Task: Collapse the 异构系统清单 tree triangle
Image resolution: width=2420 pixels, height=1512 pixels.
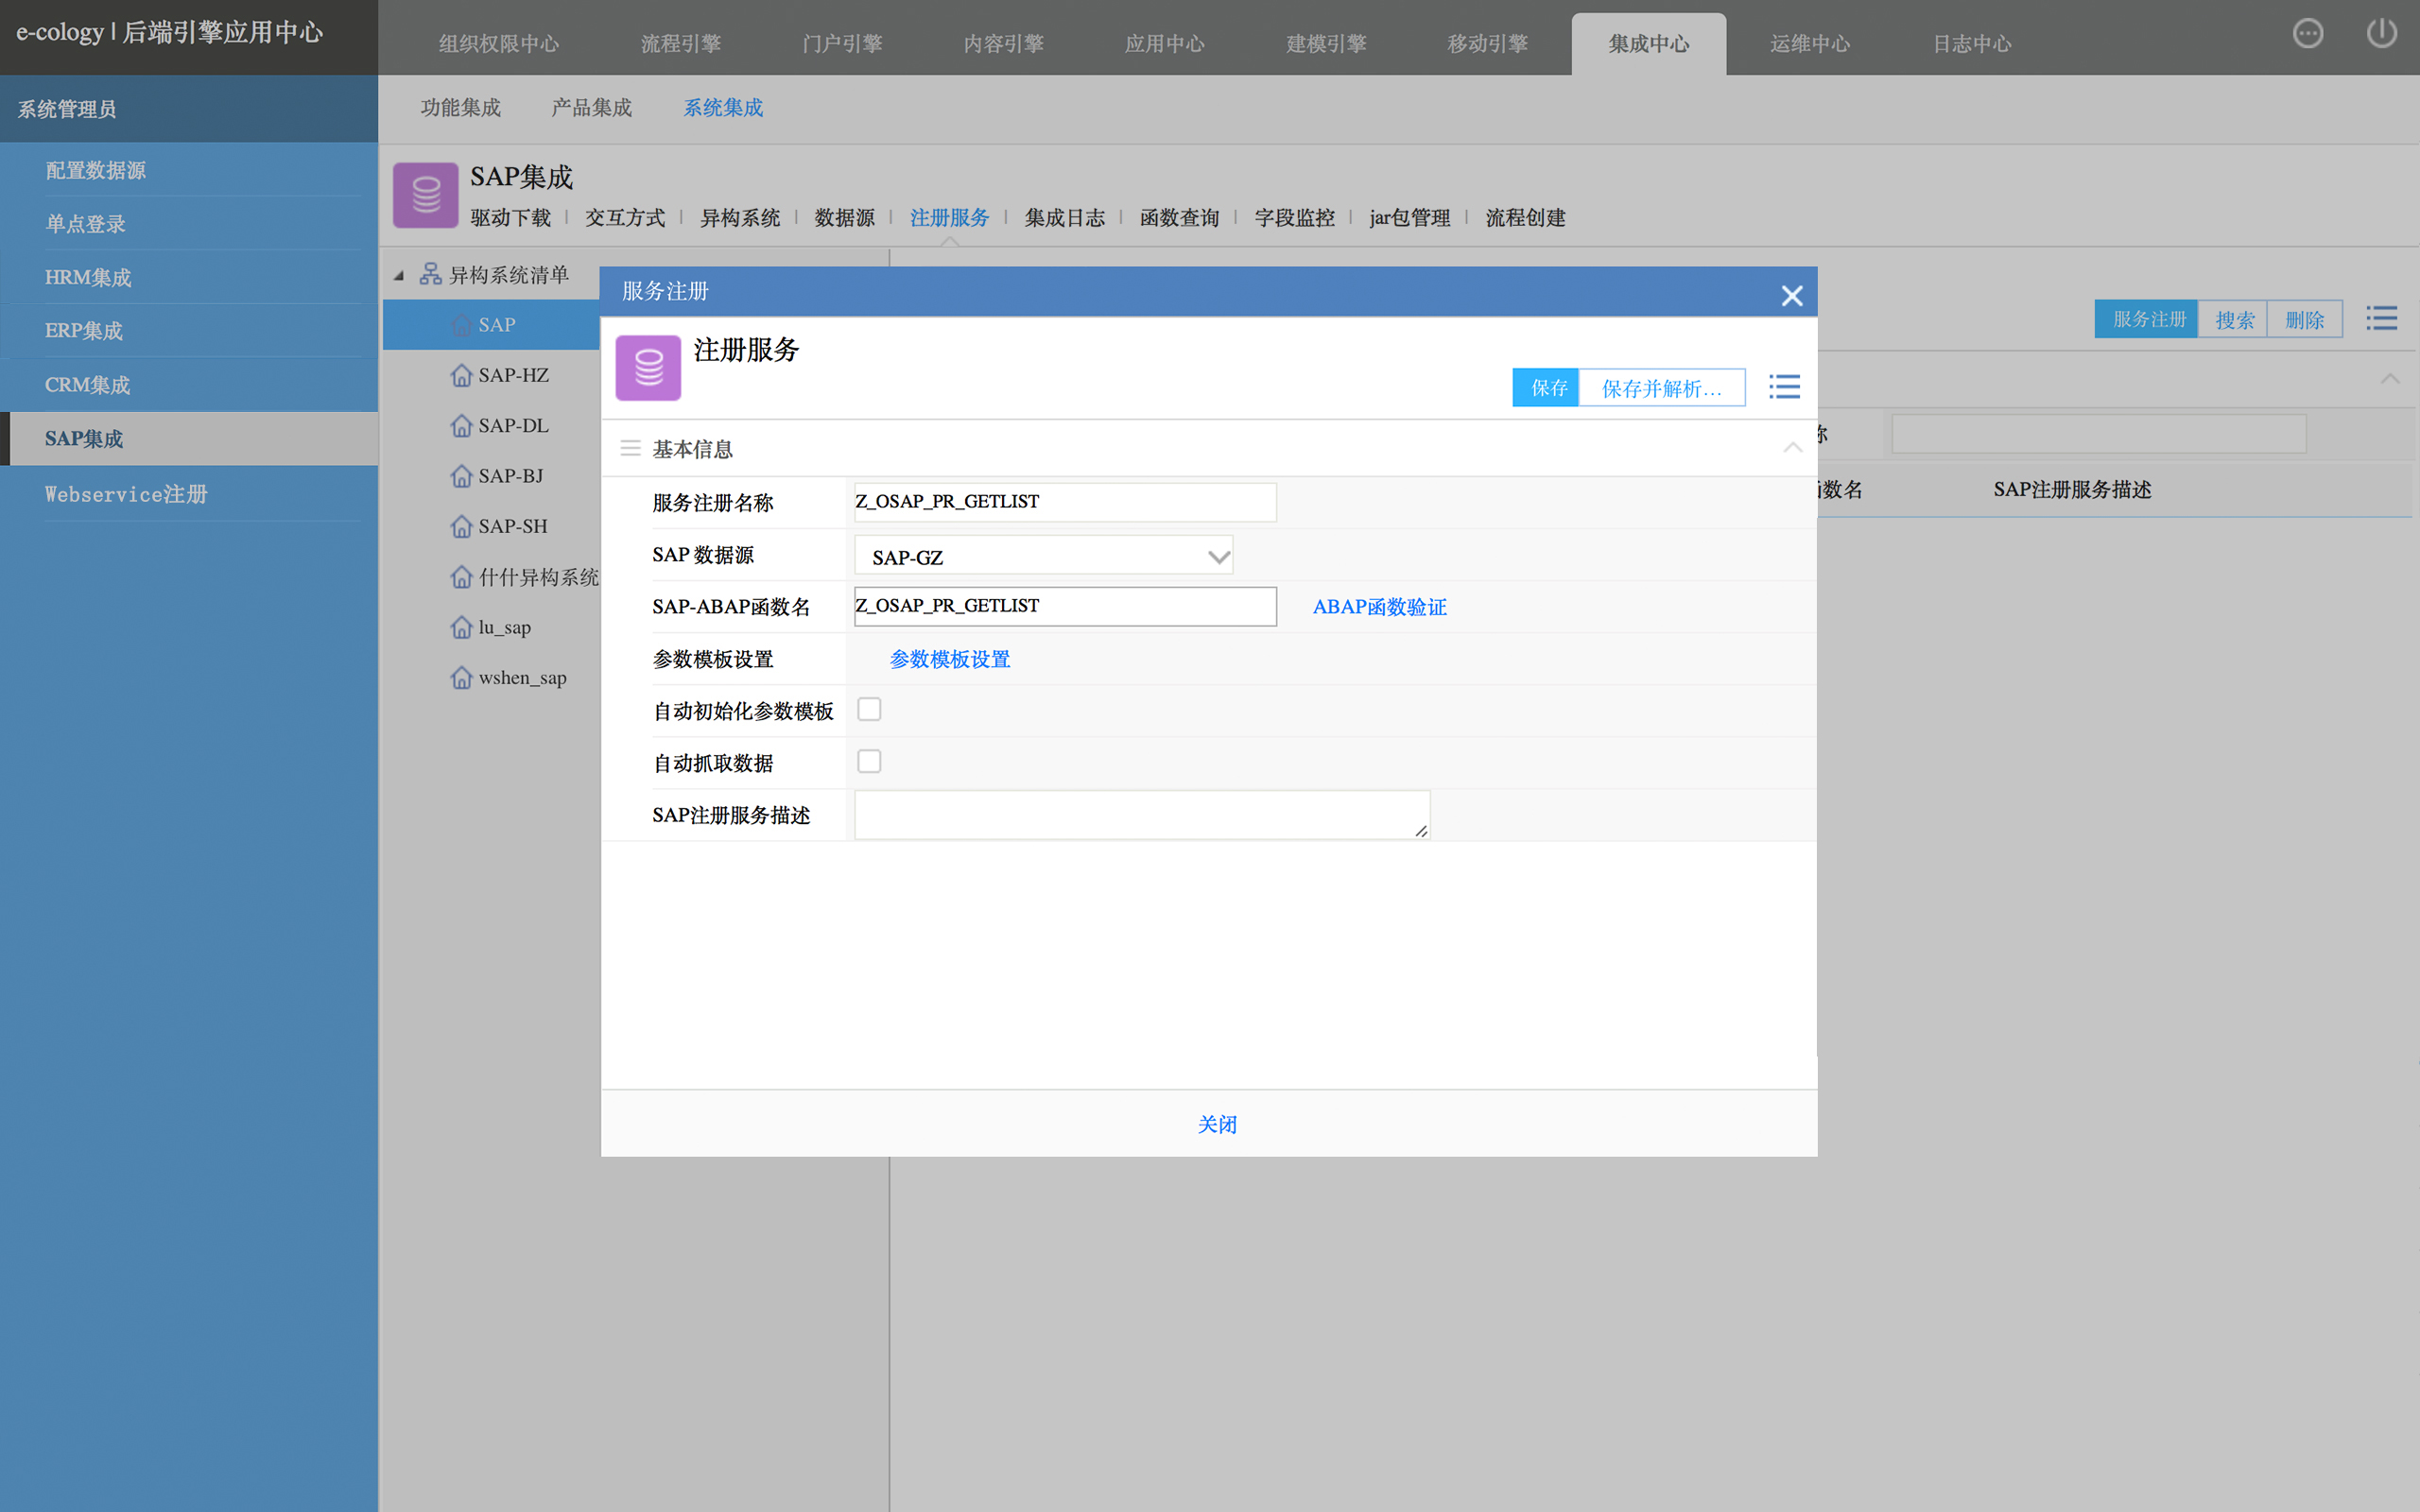Action: (399, 275)
